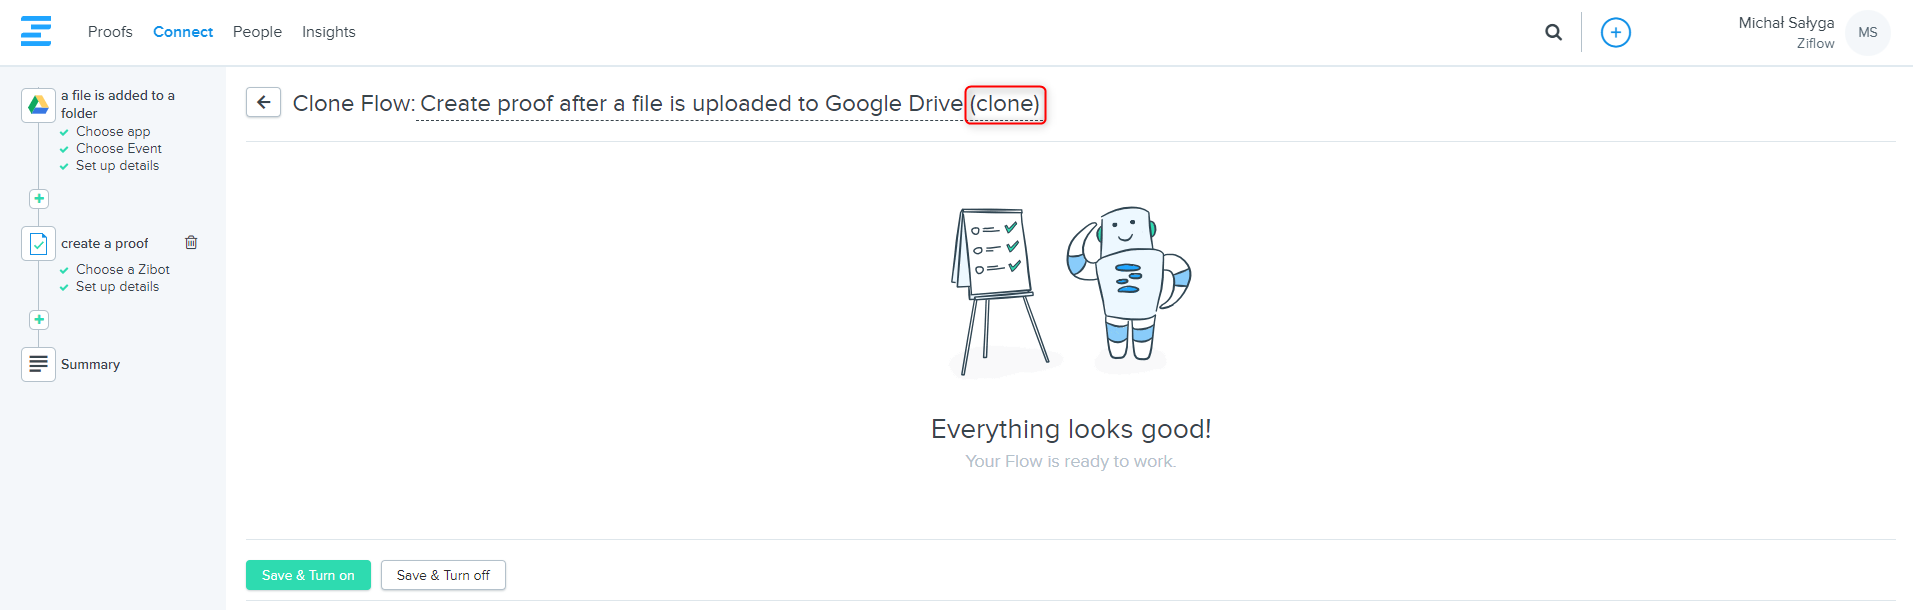Select the Google Drive trigger icon

[38, 105]
